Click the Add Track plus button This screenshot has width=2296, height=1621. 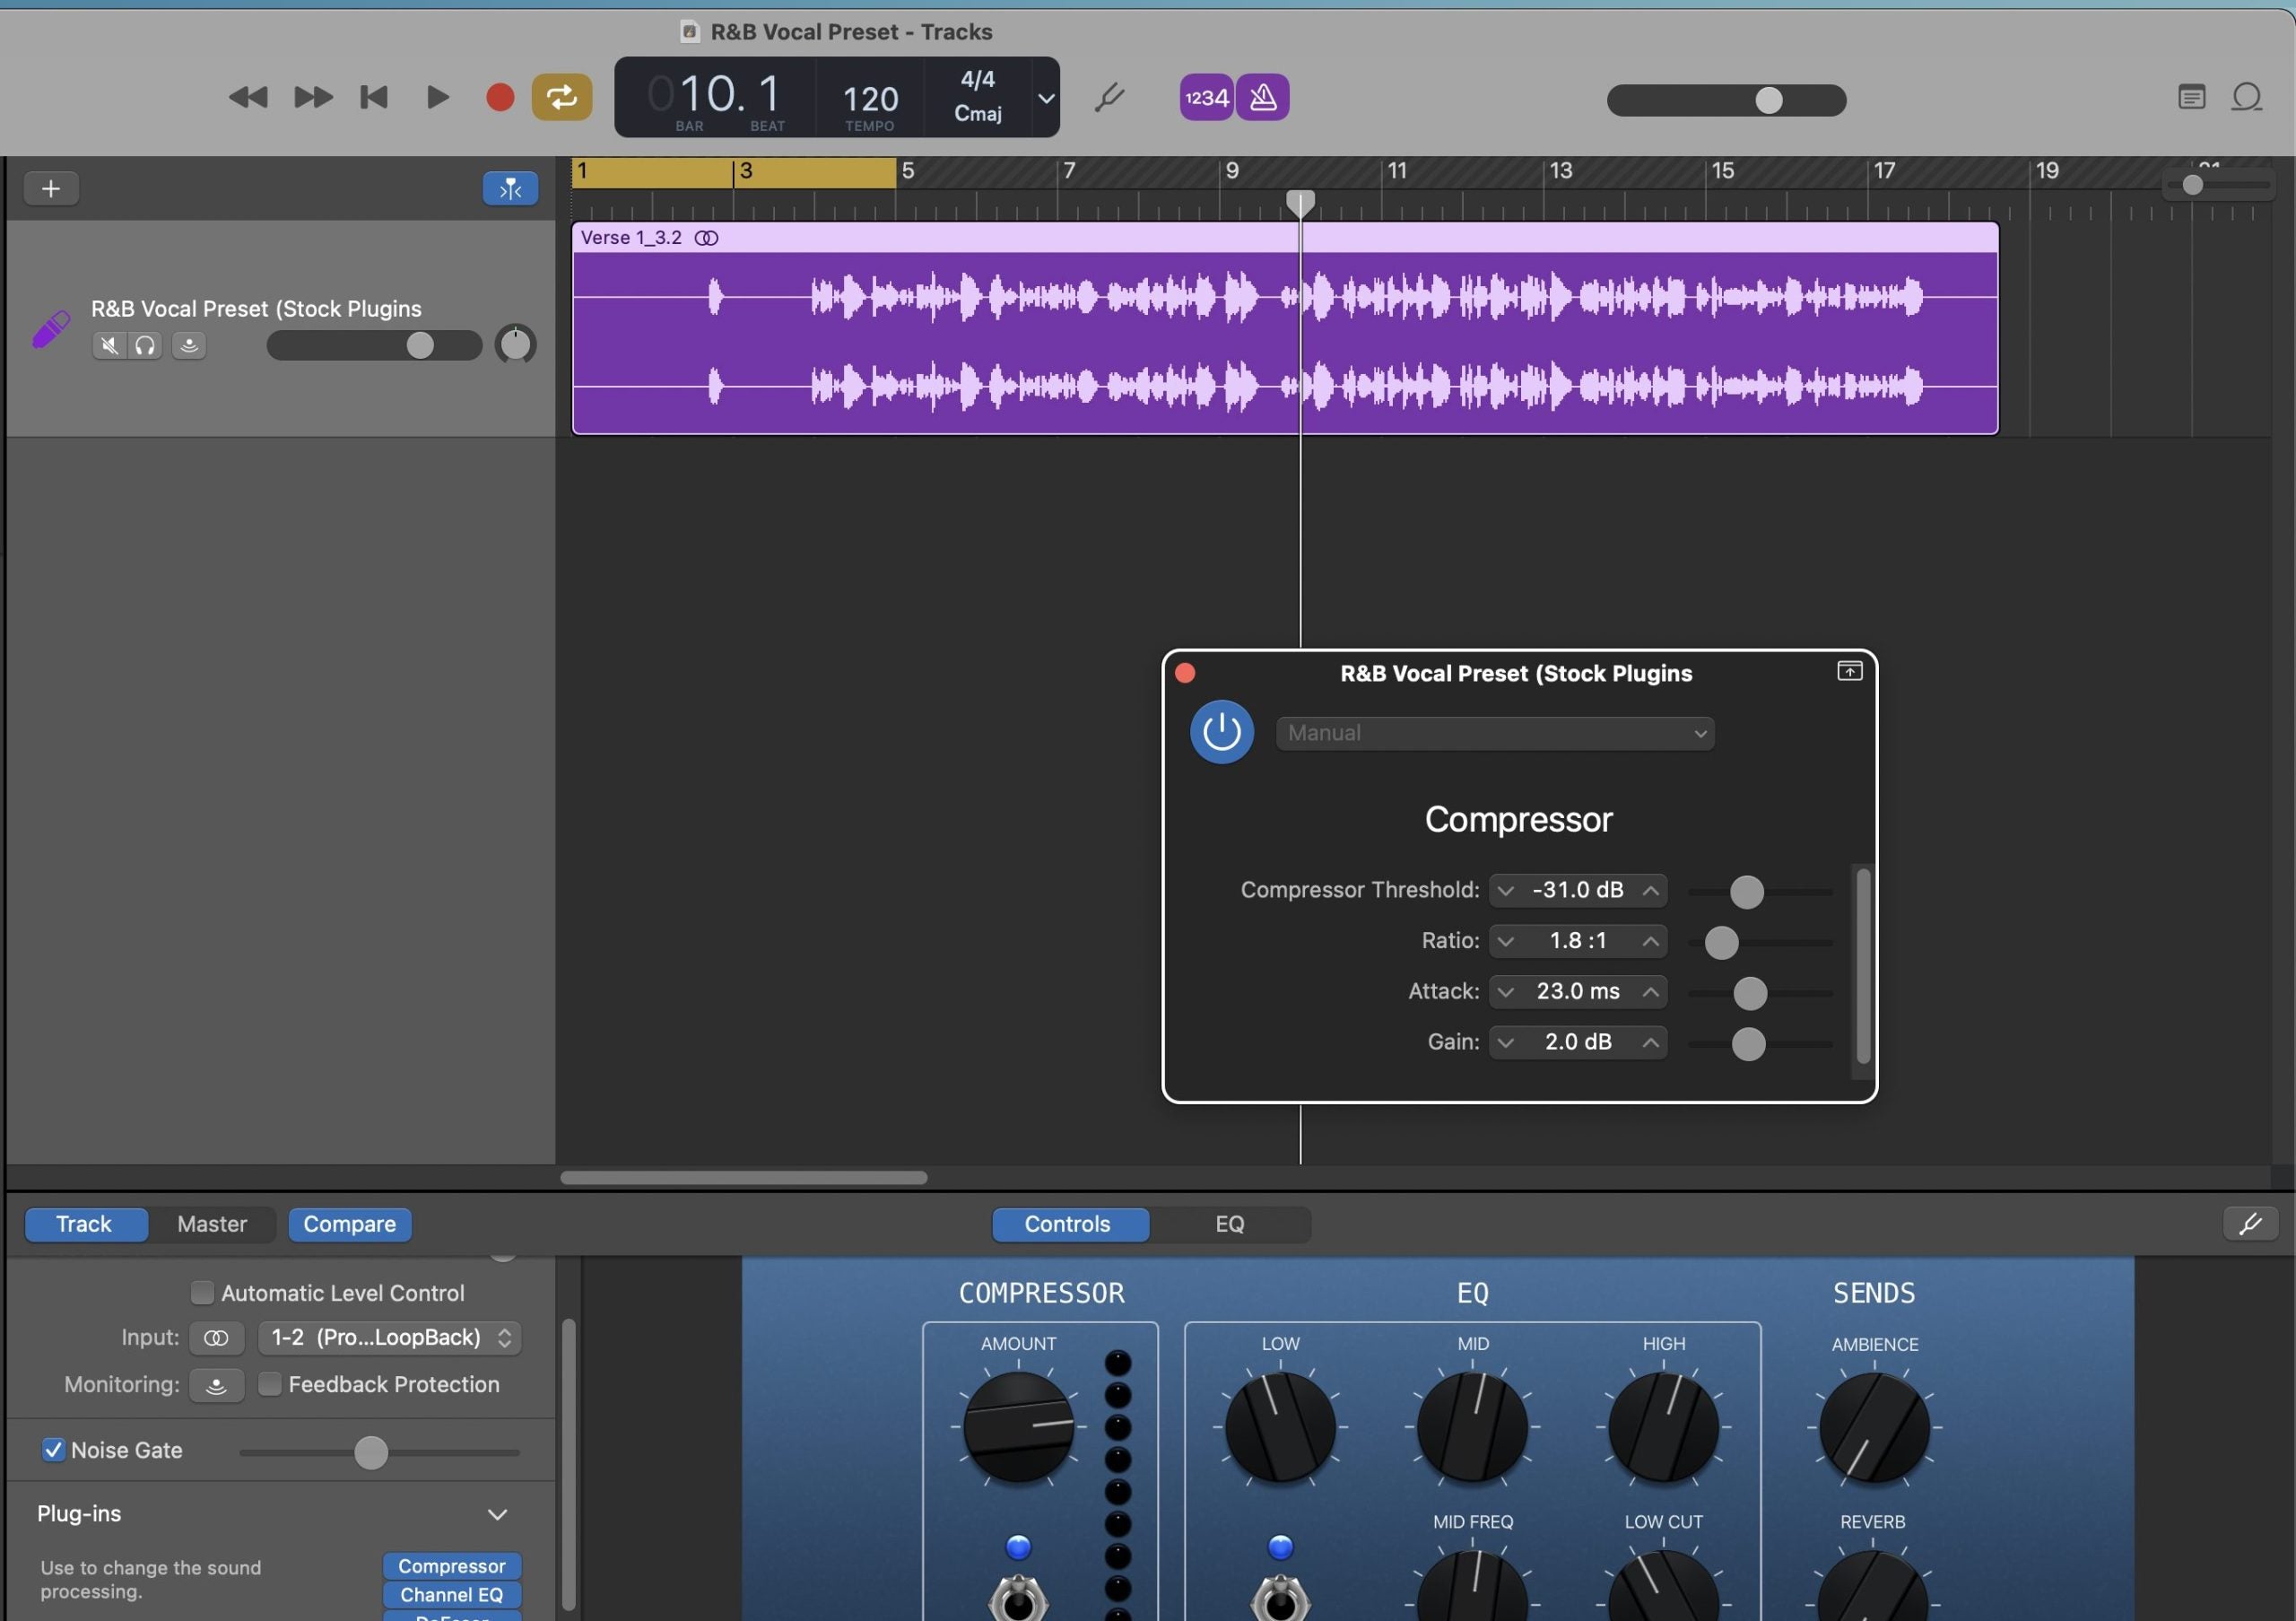coord(51,188)
